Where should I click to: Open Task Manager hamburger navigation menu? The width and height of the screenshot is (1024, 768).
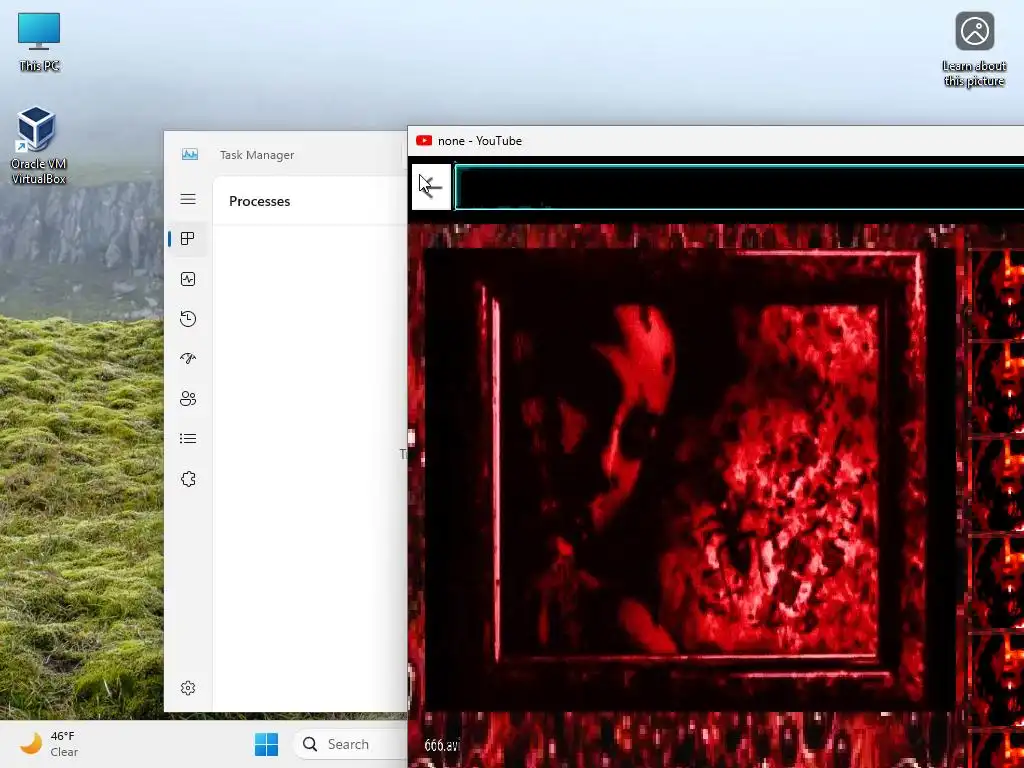188,199
